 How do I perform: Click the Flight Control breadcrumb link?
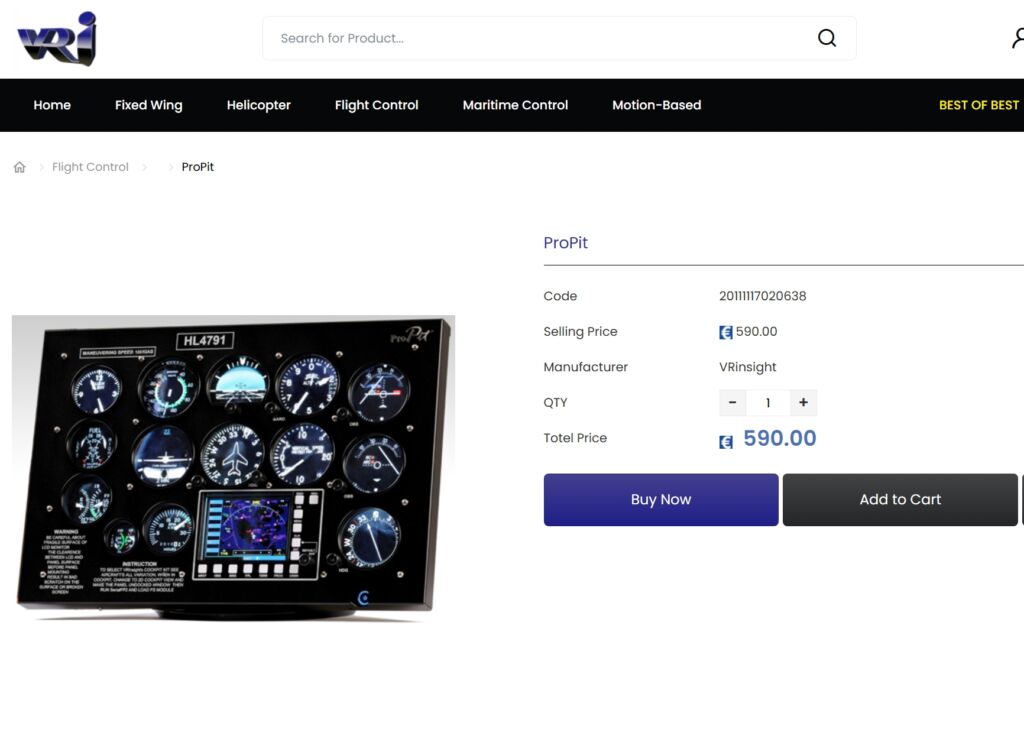tap(90, 167)
